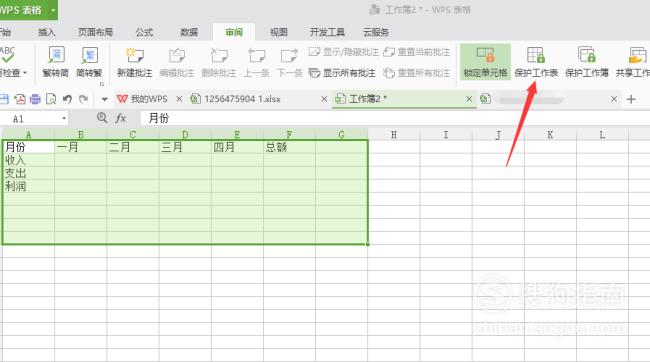Click cell containing 二月
650x362 pixels.
pyautogui.click(x=133, y=147)
